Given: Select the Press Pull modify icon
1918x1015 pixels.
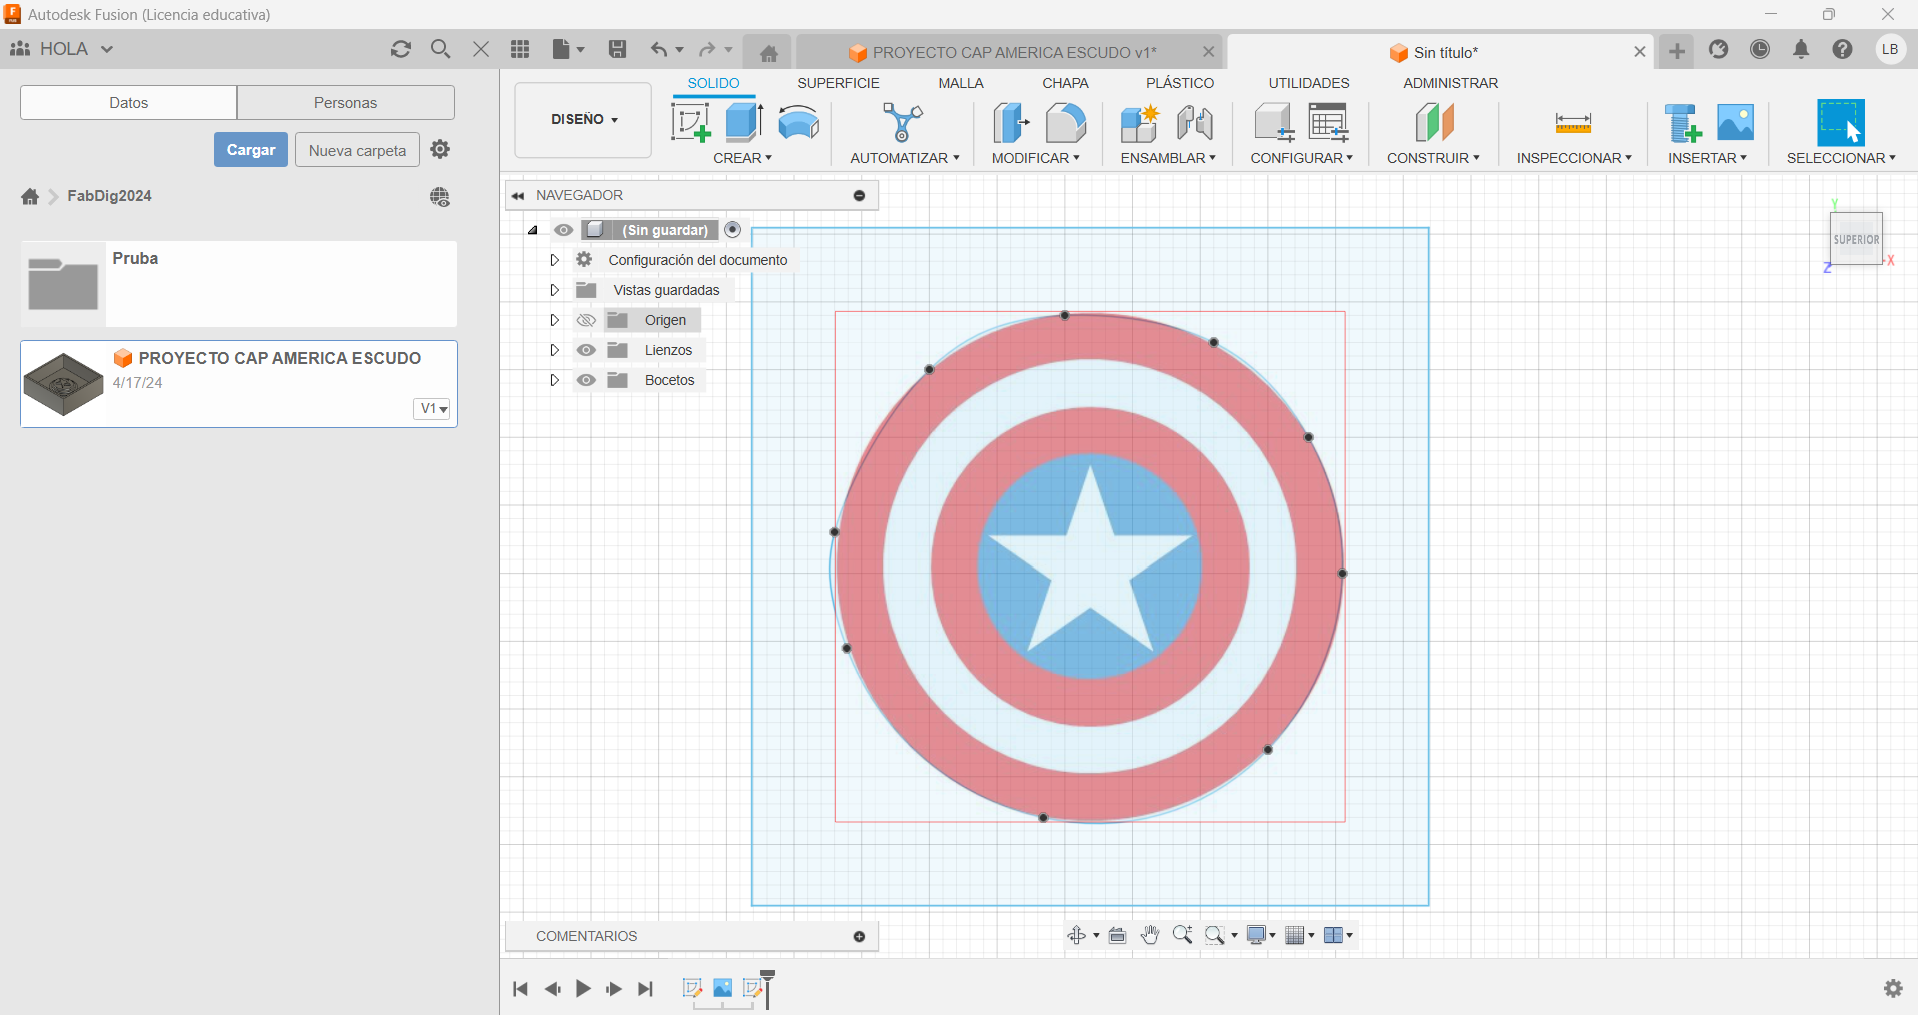Looking at the screenshot, I should [x=1011, y=123].
